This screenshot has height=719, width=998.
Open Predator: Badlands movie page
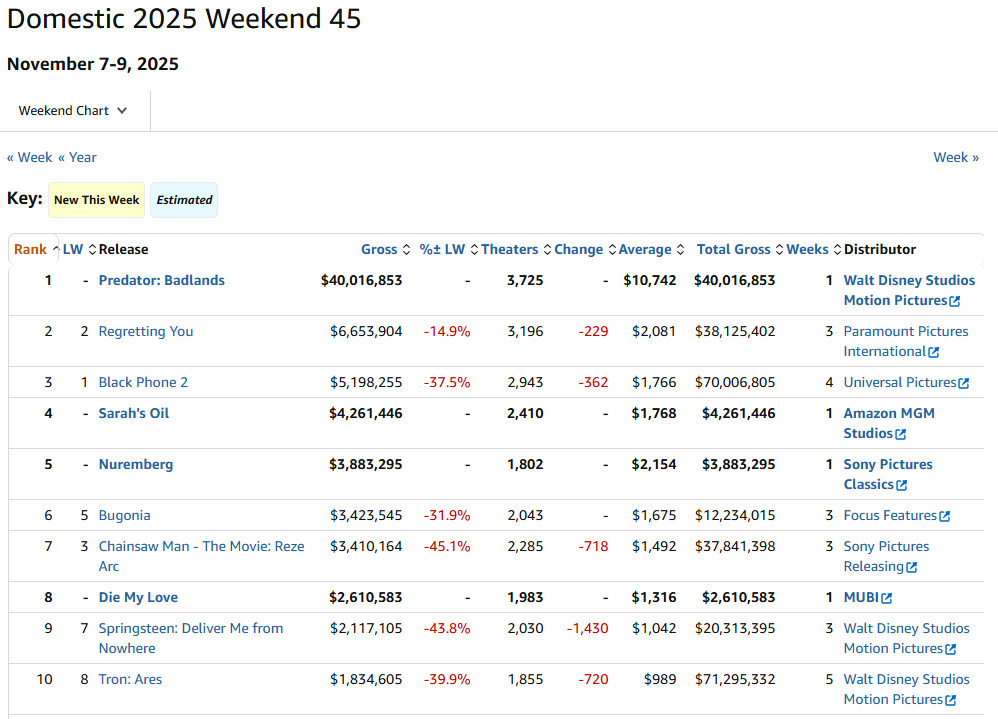[x=161, y=281]
